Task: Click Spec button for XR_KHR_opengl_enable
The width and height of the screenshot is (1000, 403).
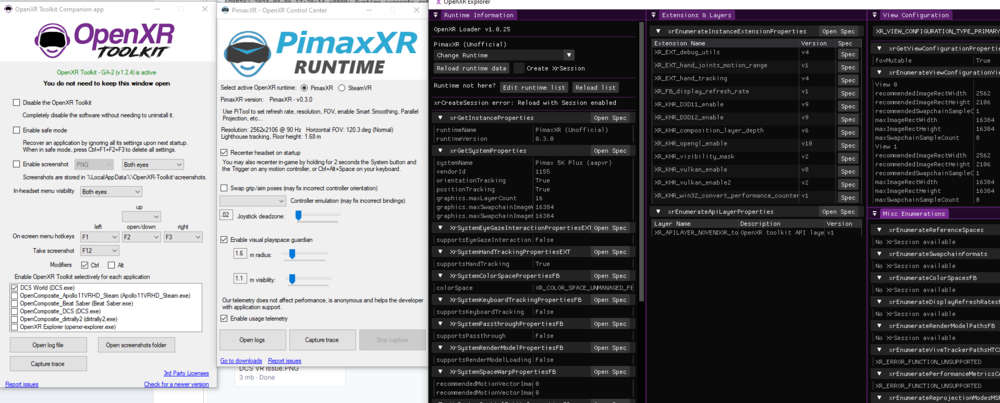Action: [846, 144]
